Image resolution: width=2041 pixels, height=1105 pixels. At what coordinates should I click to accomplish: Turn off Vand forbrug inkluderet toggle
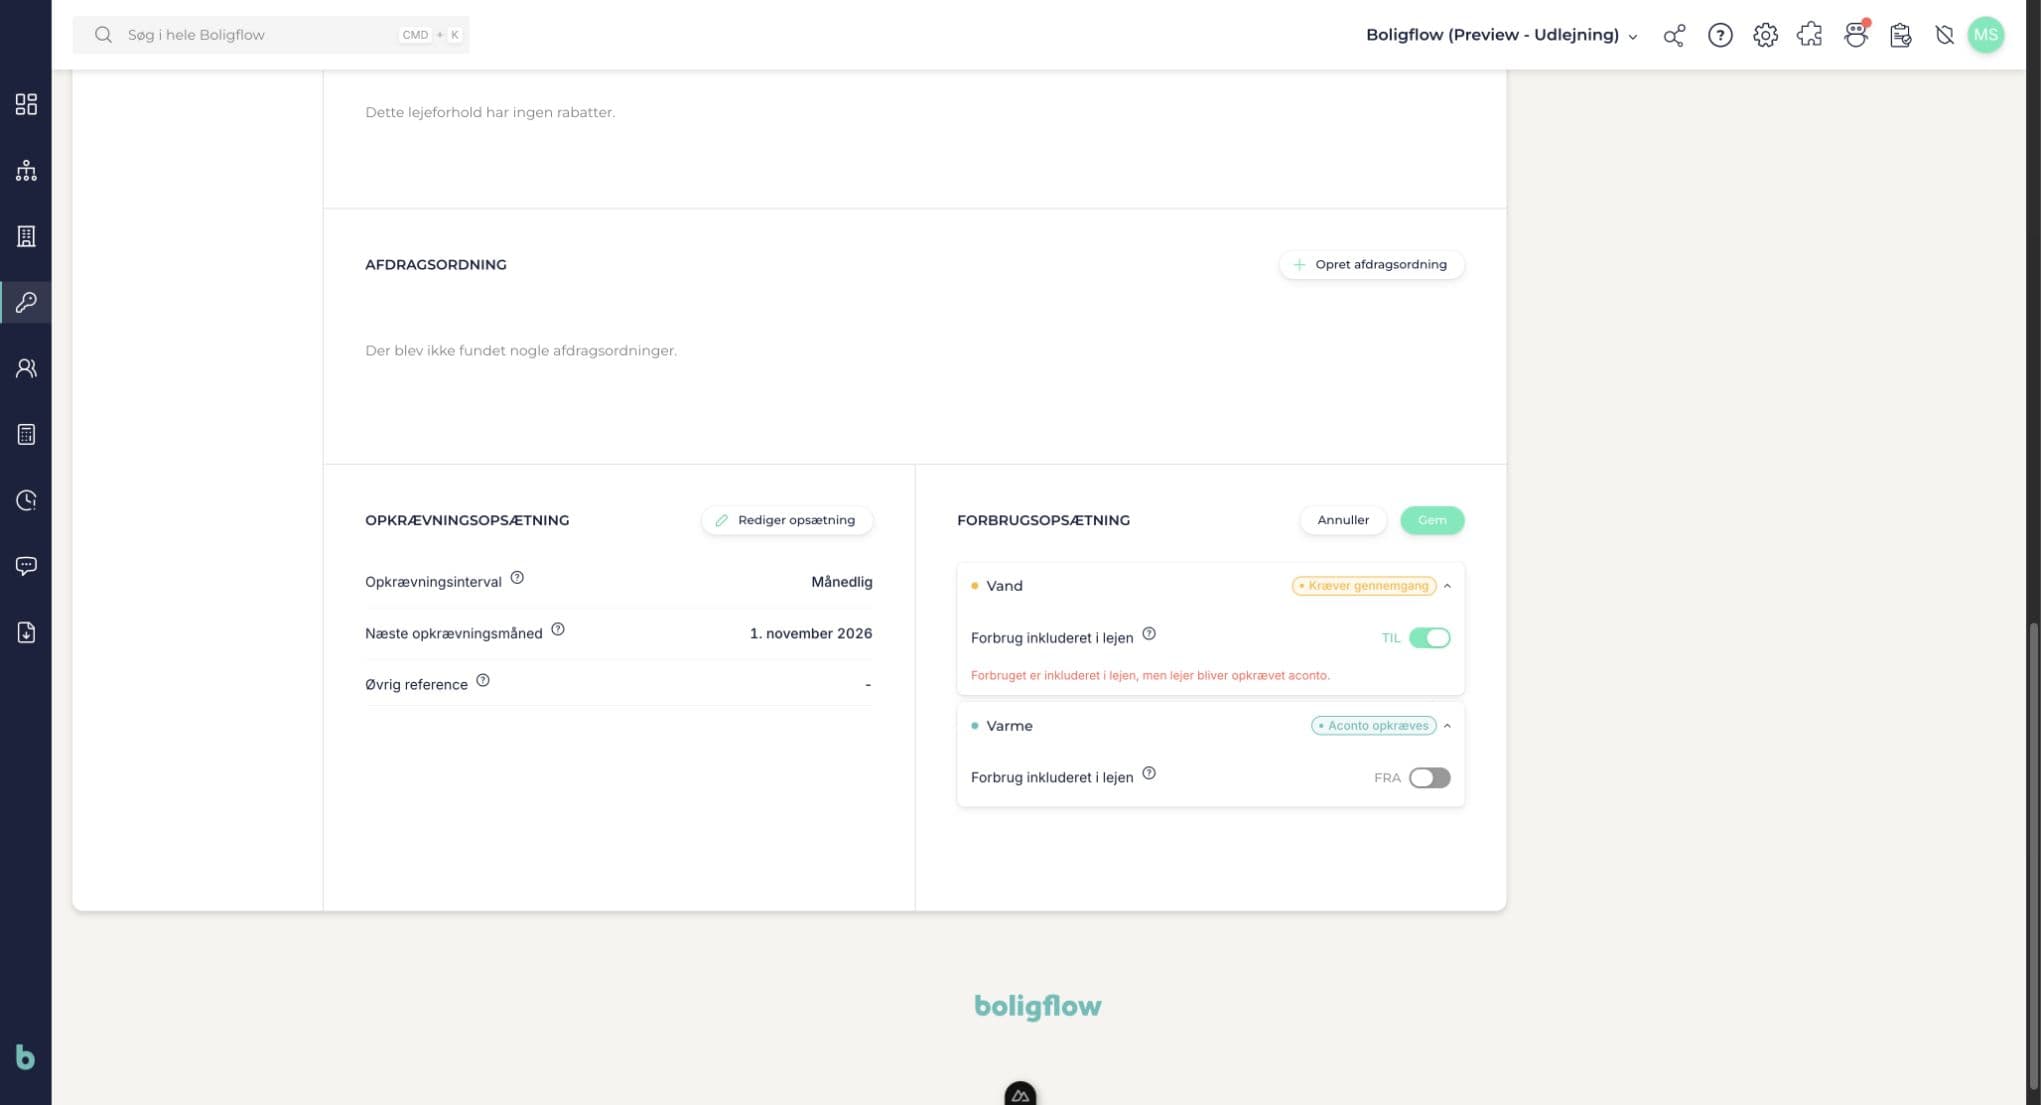click(1429, 638)
